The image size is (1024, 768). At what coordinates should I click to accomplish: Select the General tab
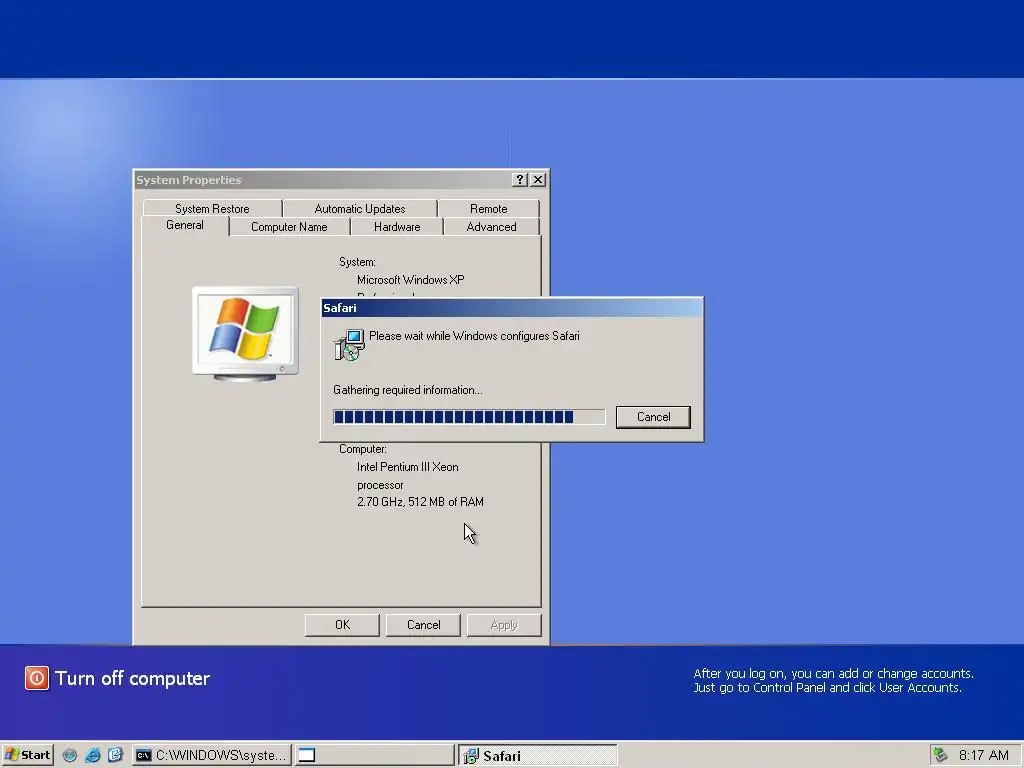click(185, 225)
